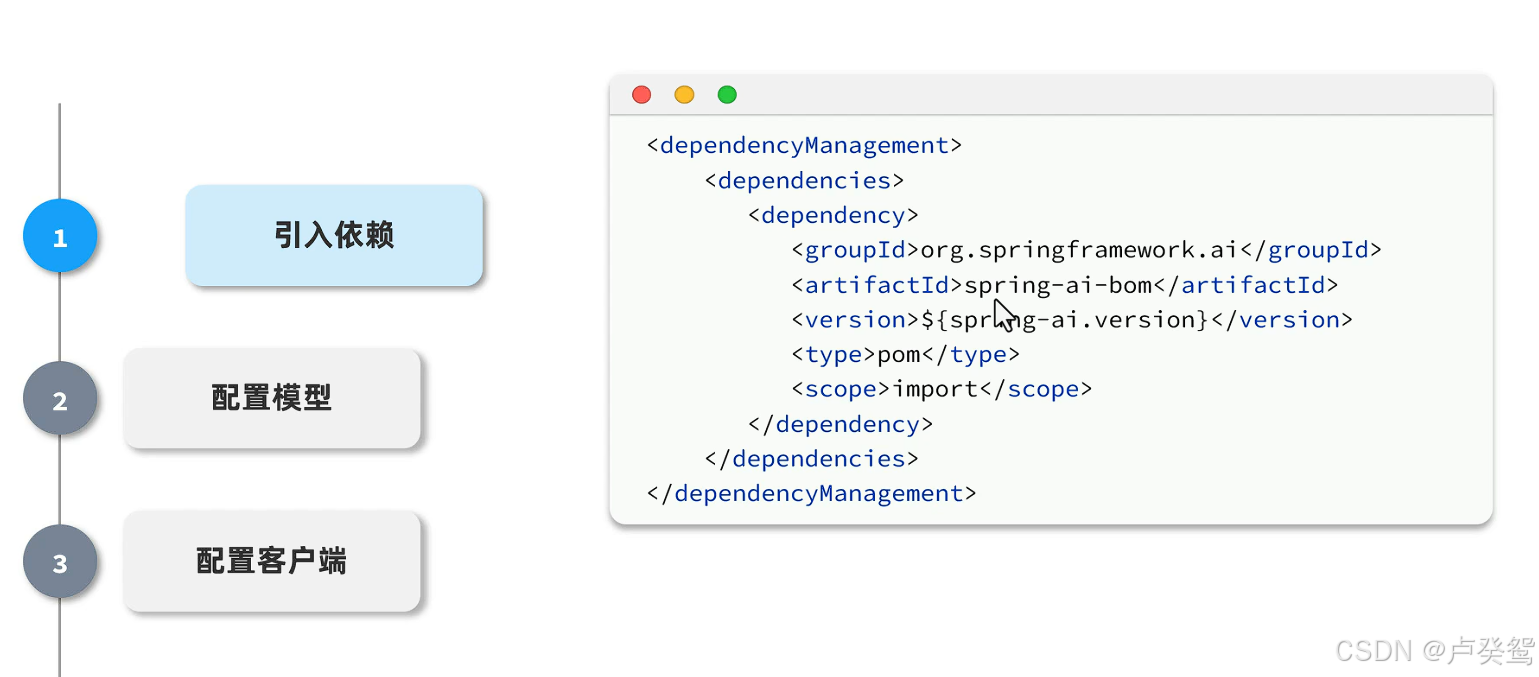Viewport: 1539px width, 677px height.
Task: Click the yellow minimize dot on code window
Action: [684, 95]
